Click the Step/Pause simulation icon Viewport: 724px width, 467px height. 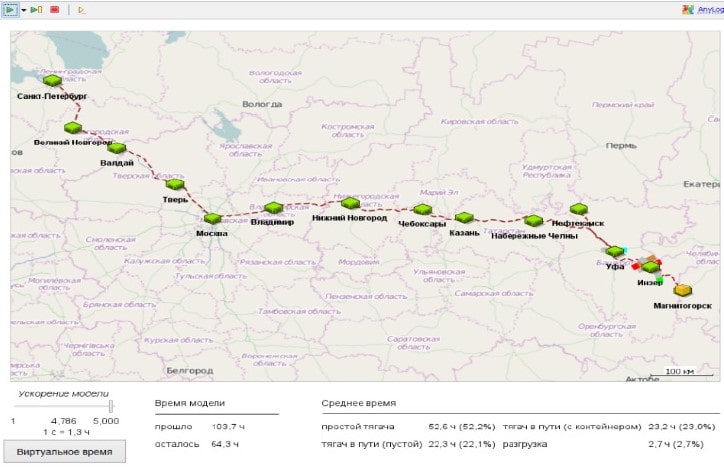click(37, 9)
